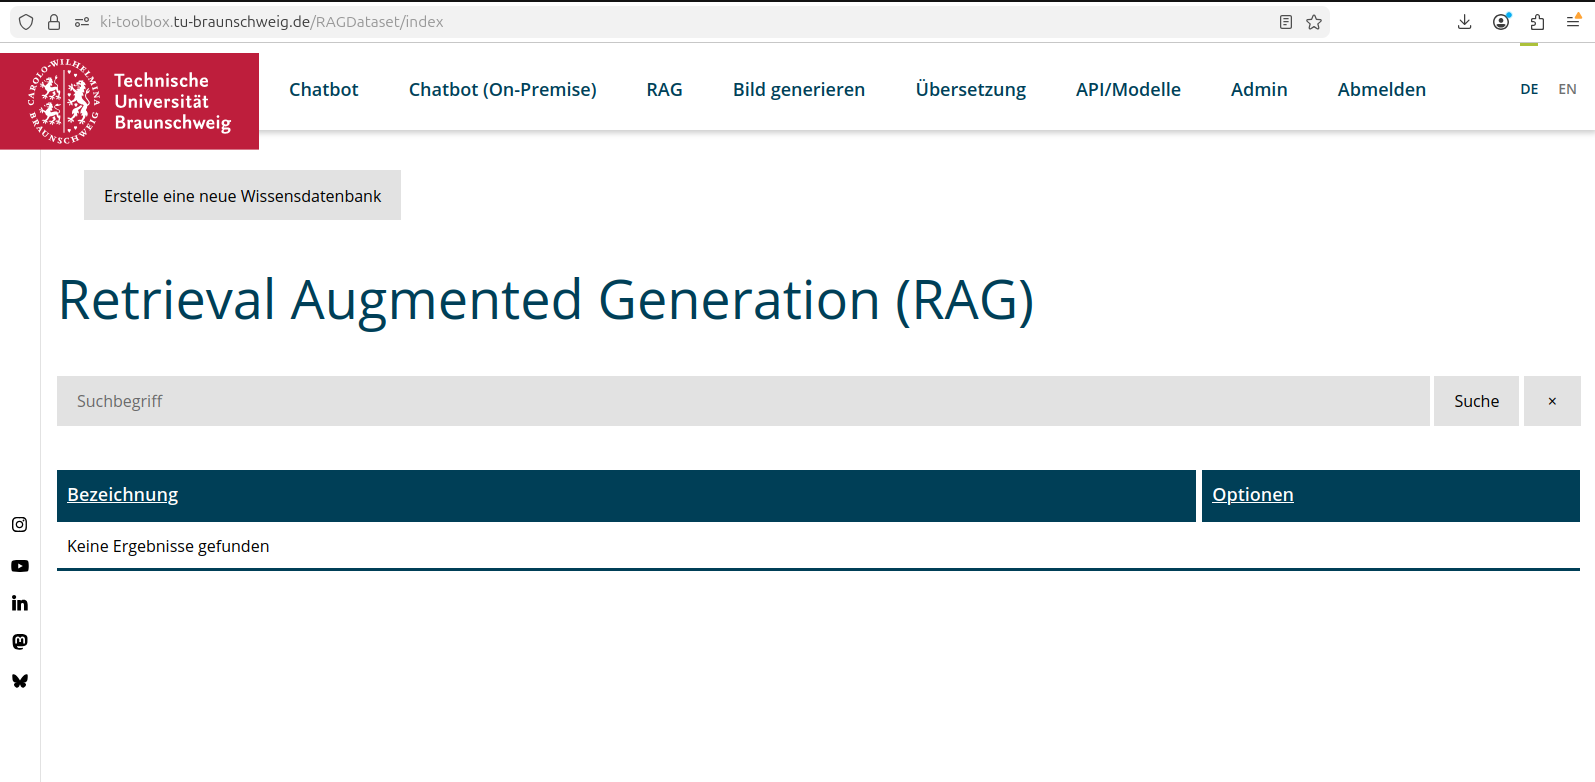Sort table by Bezeichnung column header
This screenshot has width=1595, height=782.
click(122, 495)
